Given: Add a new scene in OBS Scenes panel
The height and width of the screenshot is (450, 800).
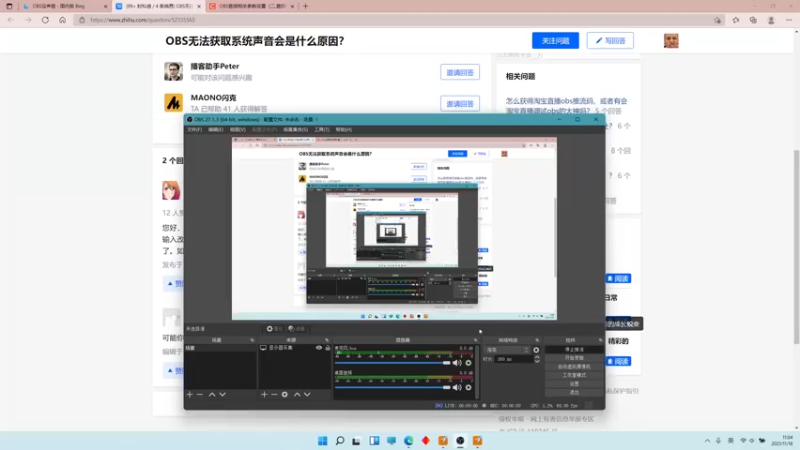Looking at the screenshot, I should pos(190,394).
